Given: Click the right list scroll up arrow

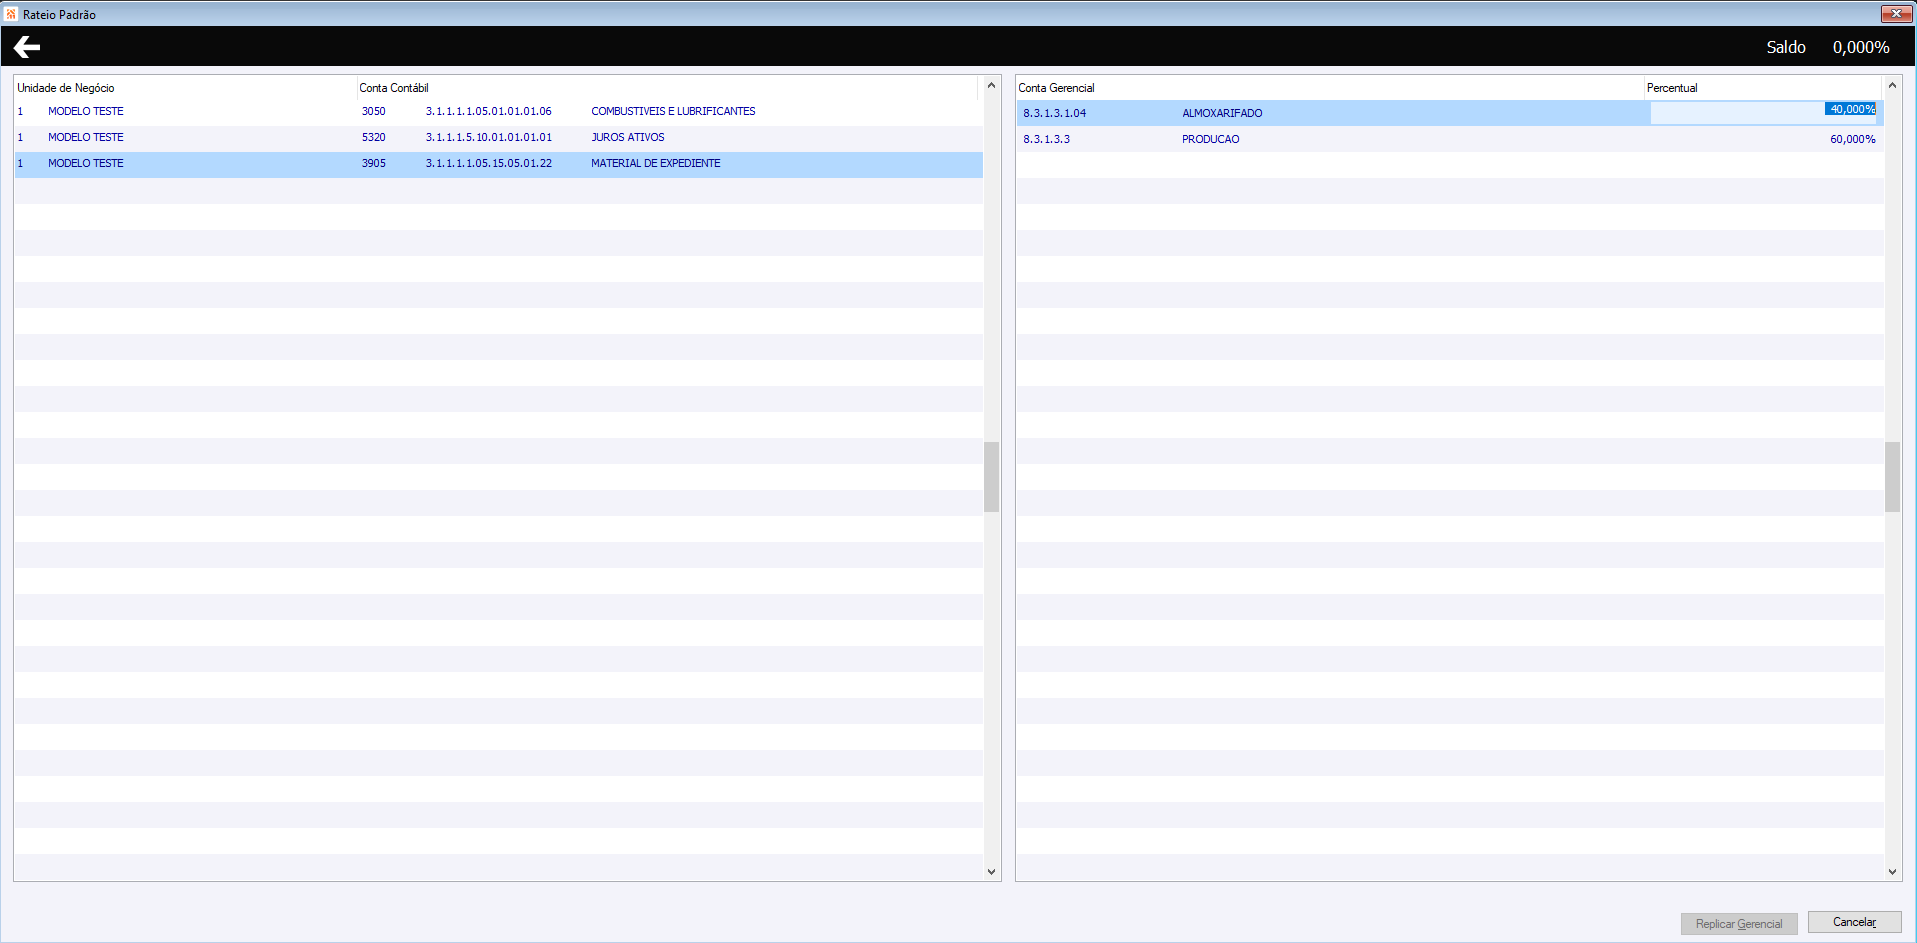Looking at the screenshot, I should (1892, 85).
